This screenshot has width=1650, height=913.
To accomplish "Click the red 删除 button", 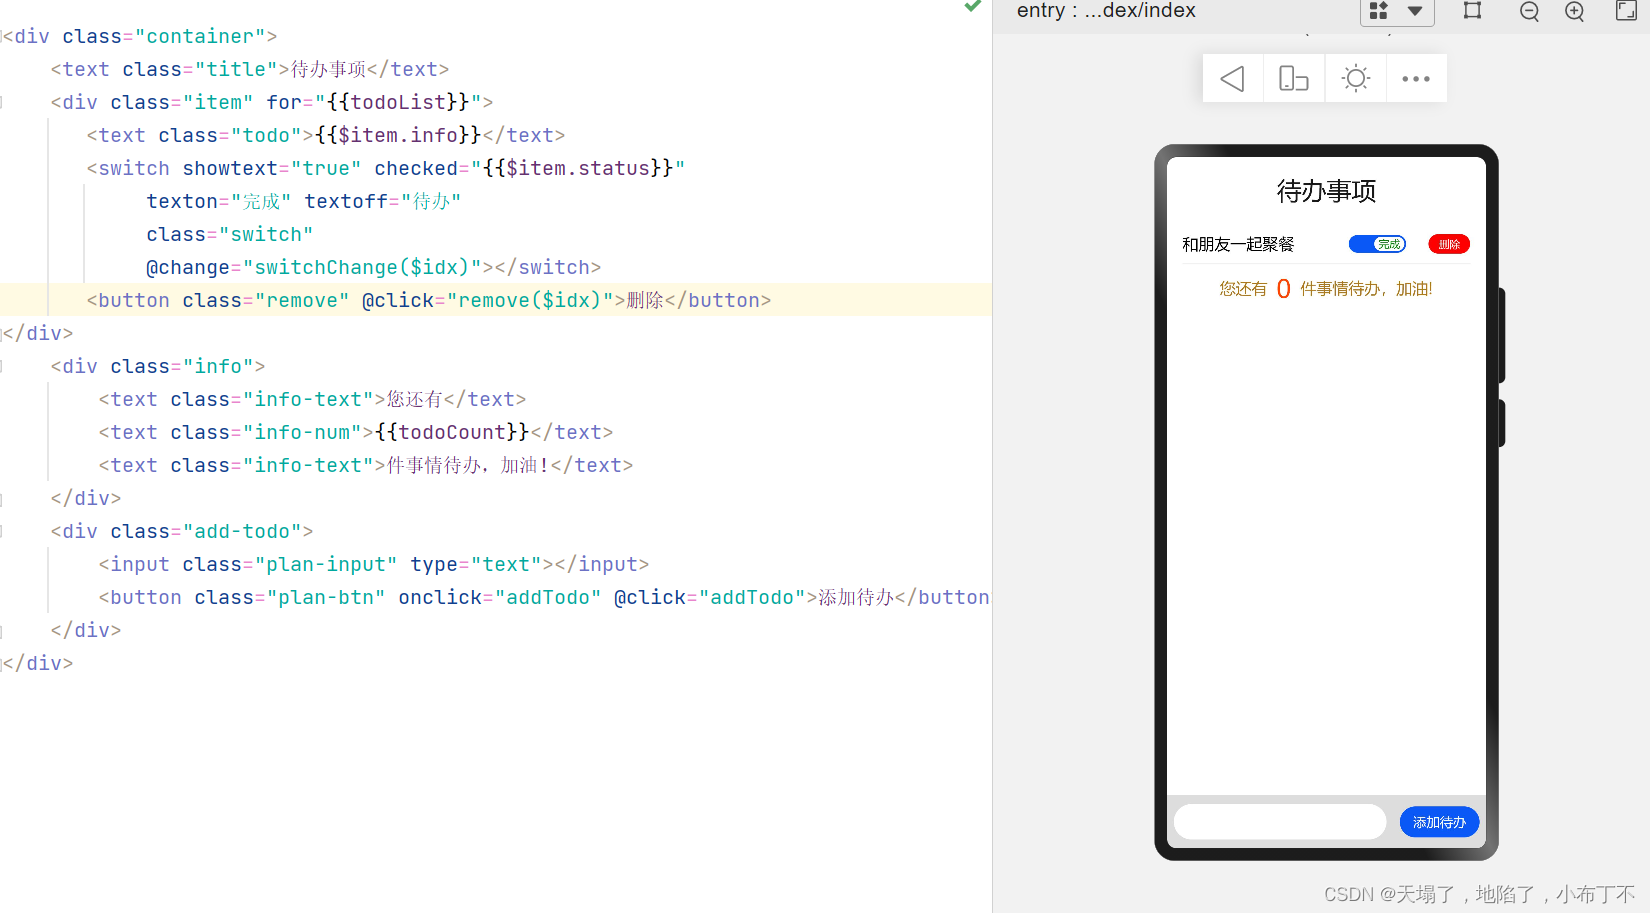I will (1449, 244).
